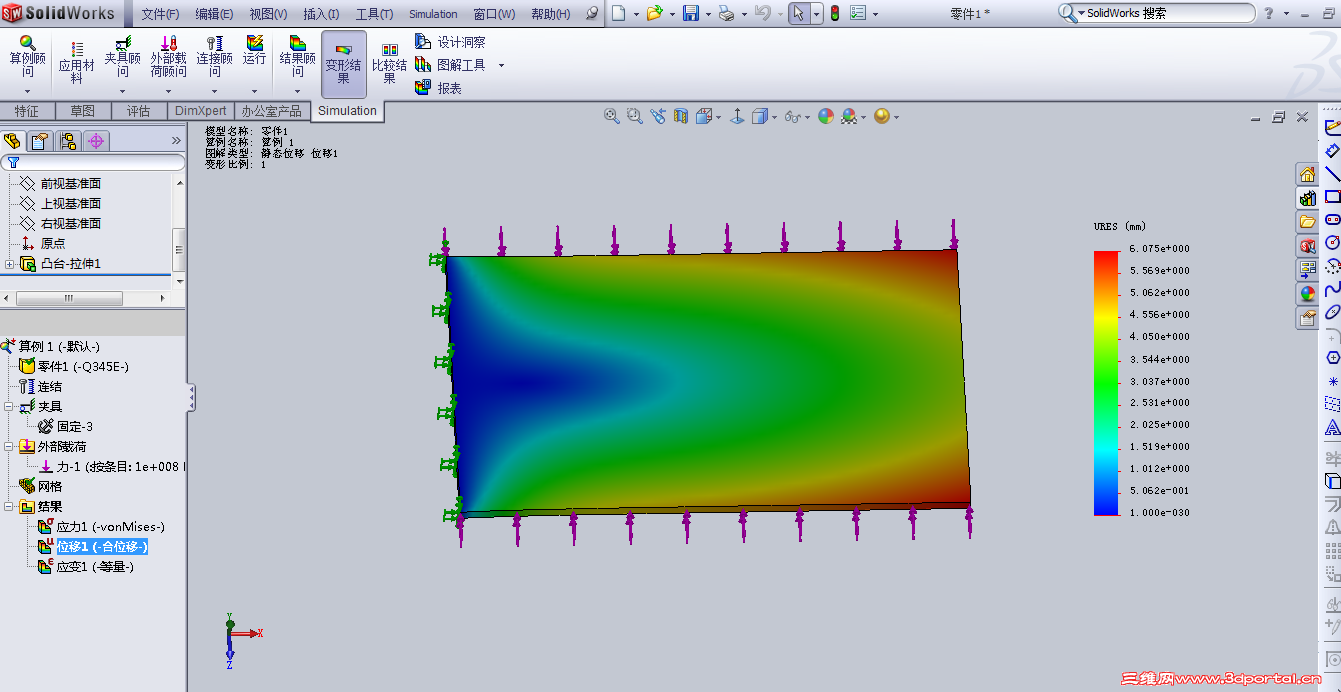
Task: Open the PropertyManager tab icon
Action: click(40, 141)
